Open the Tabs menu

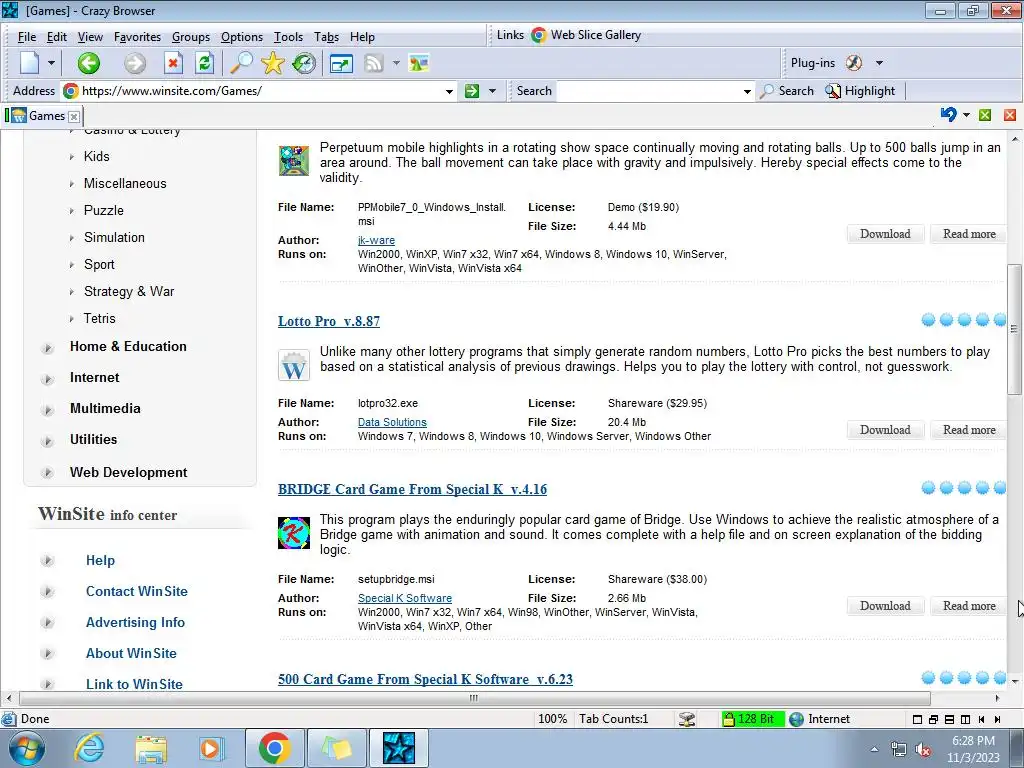click(x=327, y=37)
